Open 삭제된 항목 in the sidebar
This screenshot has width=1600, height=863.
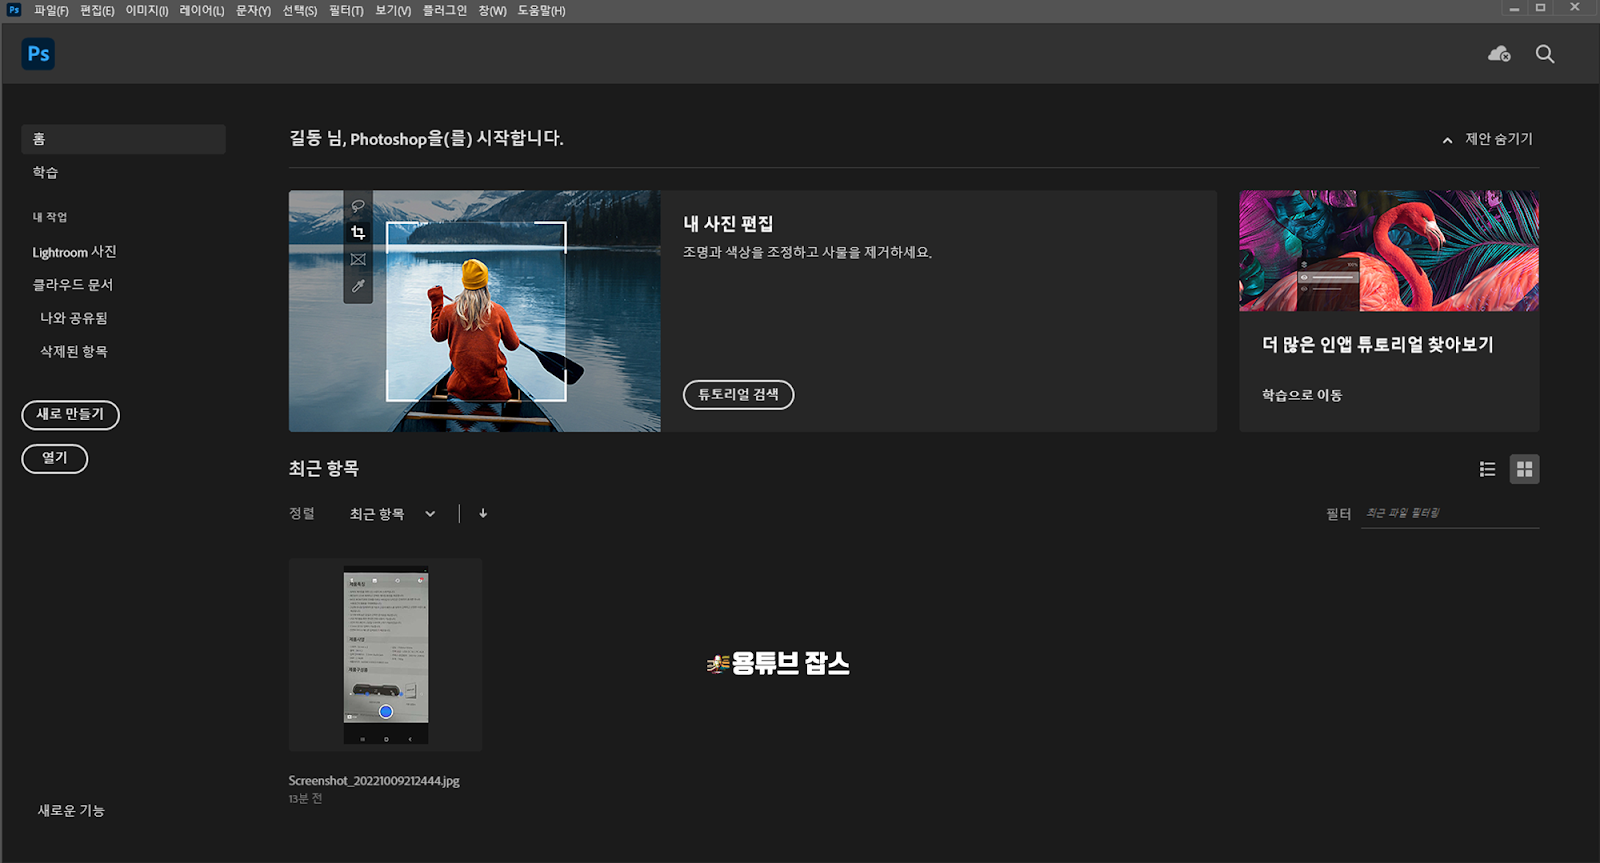click(x=74, y=351)
